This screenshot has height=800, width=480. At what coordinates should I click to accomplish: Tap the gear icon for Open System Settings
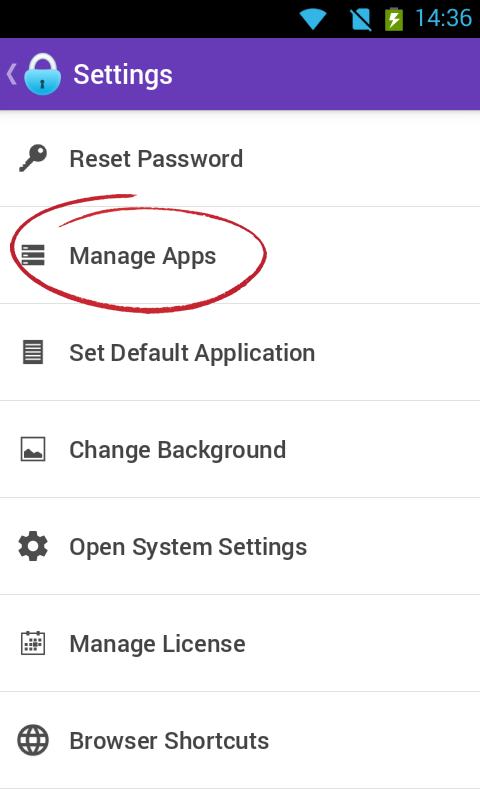click(33, 546)
